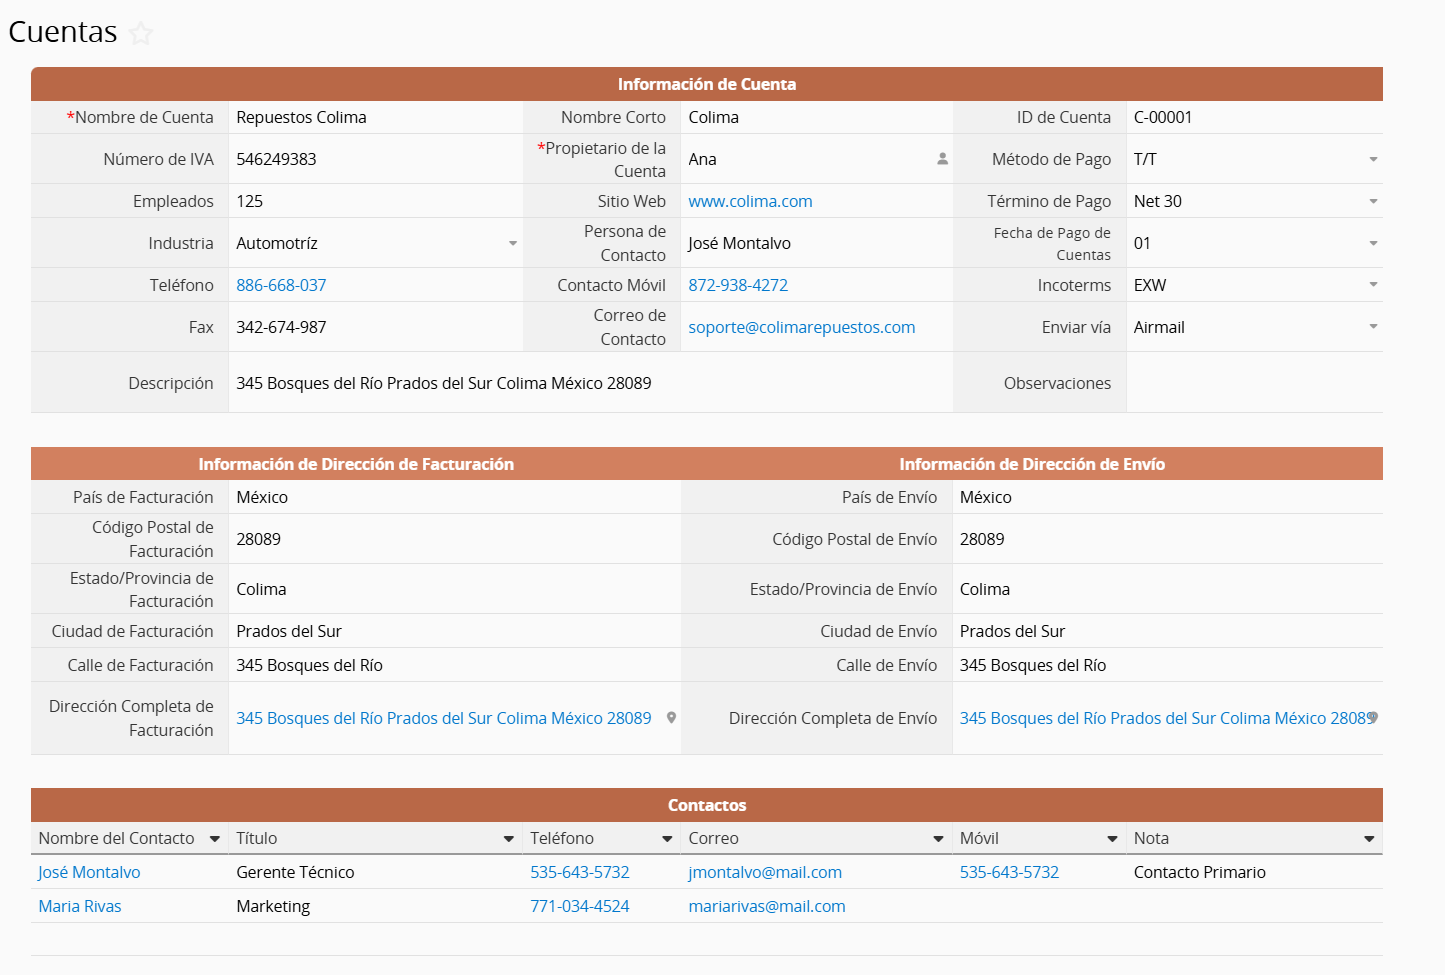Click the person icon in Propietario field
This screenshot has height=975, width=1445.
pyautogui.click(x=942, y=159)
